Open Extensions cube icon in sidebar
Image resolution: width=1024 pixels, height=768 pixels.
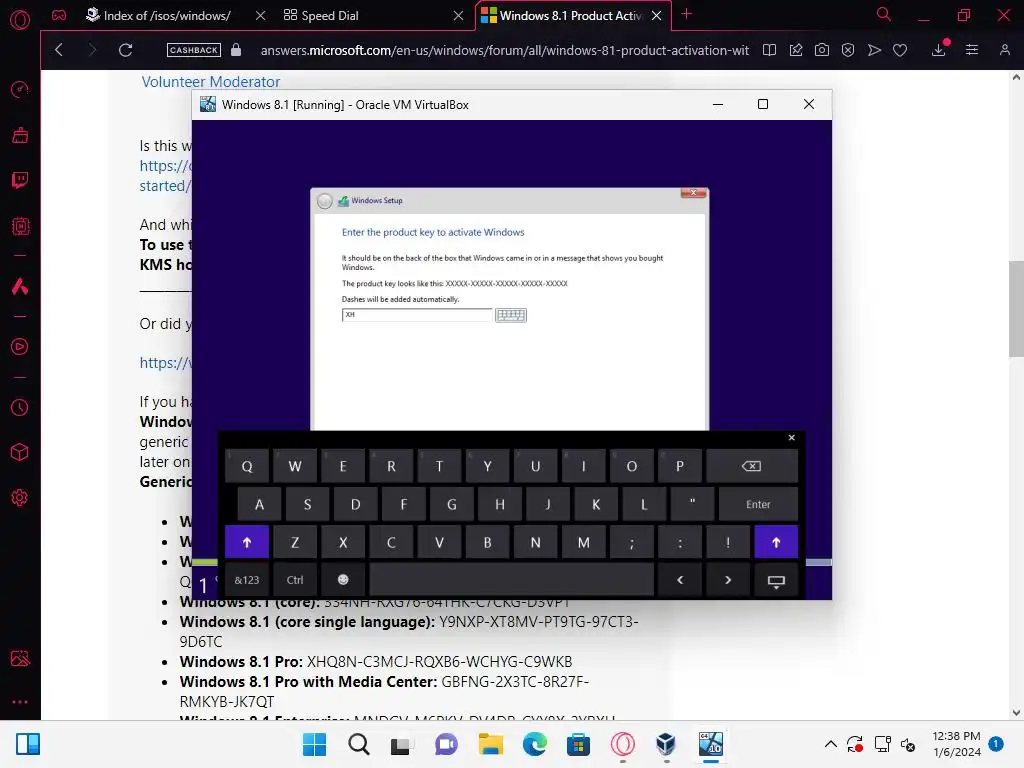pyautogui.click(x=20, y=452)
